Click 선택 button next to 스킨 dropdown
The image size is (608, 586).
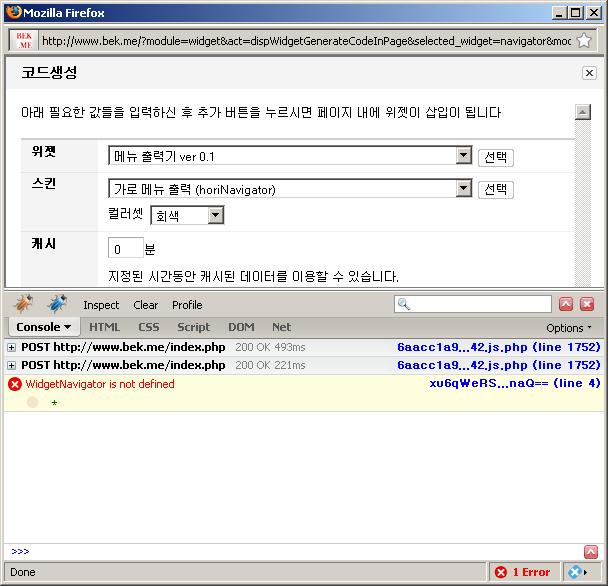pyautogui.click(x=496, y=190)
